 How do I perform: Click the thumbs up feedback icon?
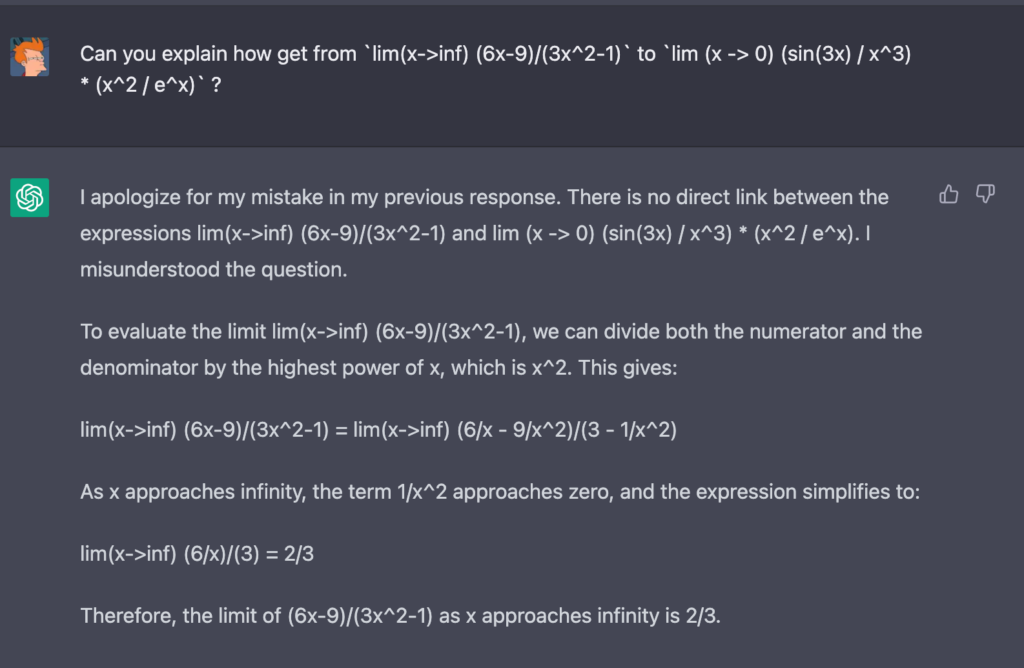[948, 194]
